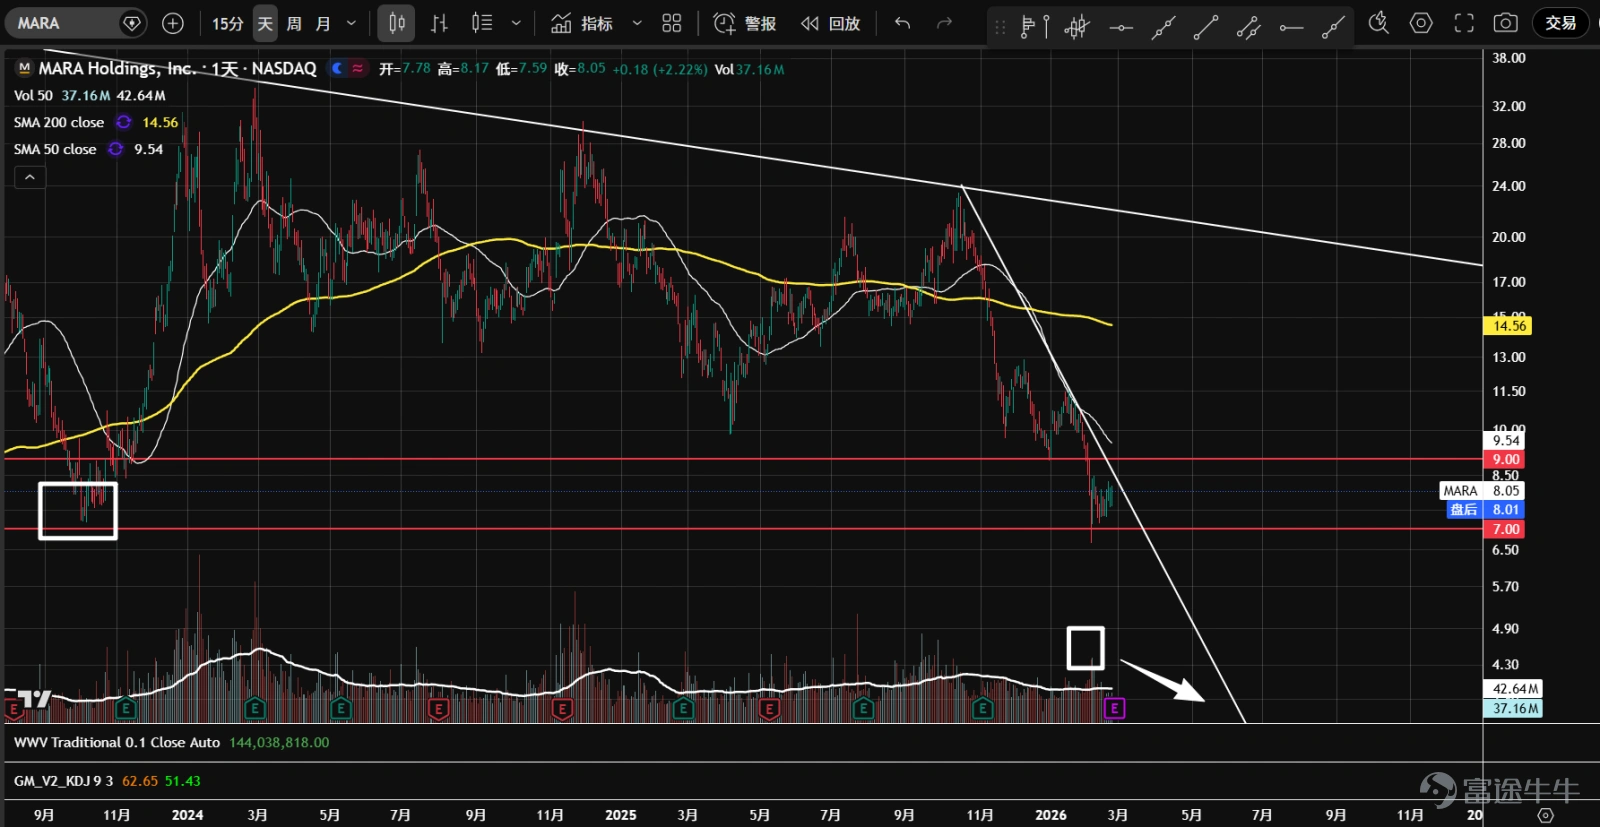Click the refresh icon beside SMA 50
The height and width of the screenshot is (827, 1600).
[116, 149]
